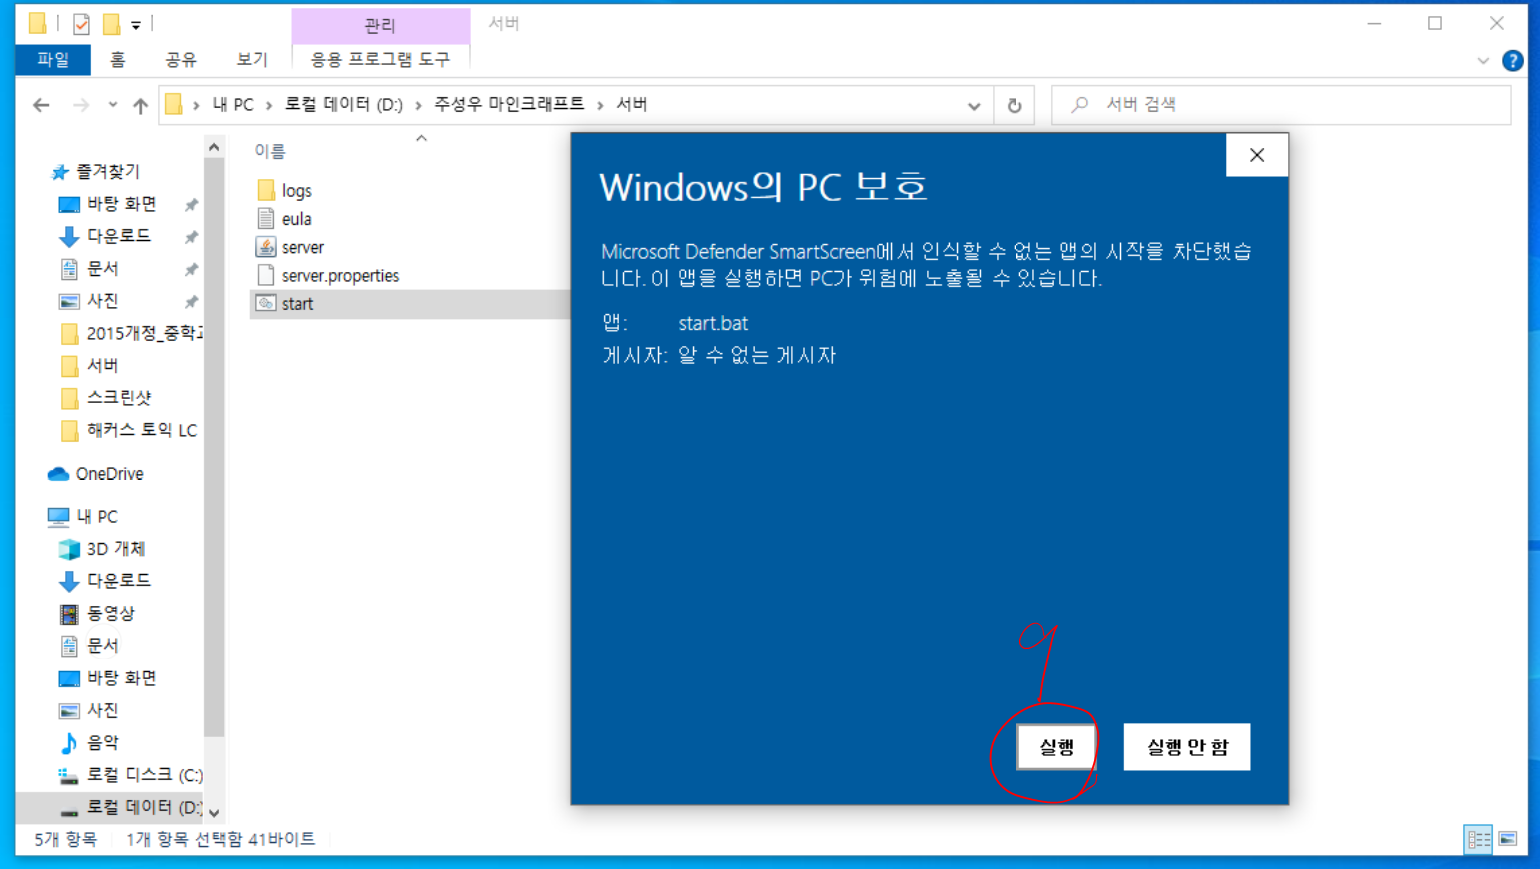Go forward with the forward arrow
Image resolution: width=1540 pixels, height=869 pixels.
point(81,105)
